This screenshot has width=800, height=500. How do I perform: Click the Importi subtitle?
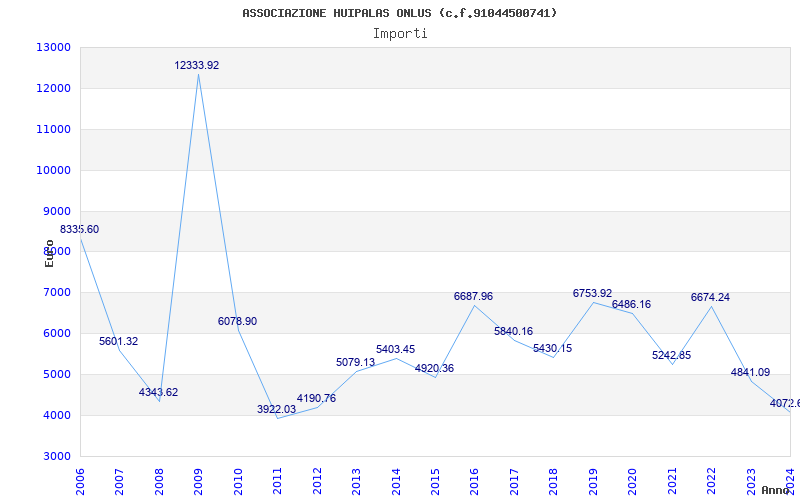point(400,34)
